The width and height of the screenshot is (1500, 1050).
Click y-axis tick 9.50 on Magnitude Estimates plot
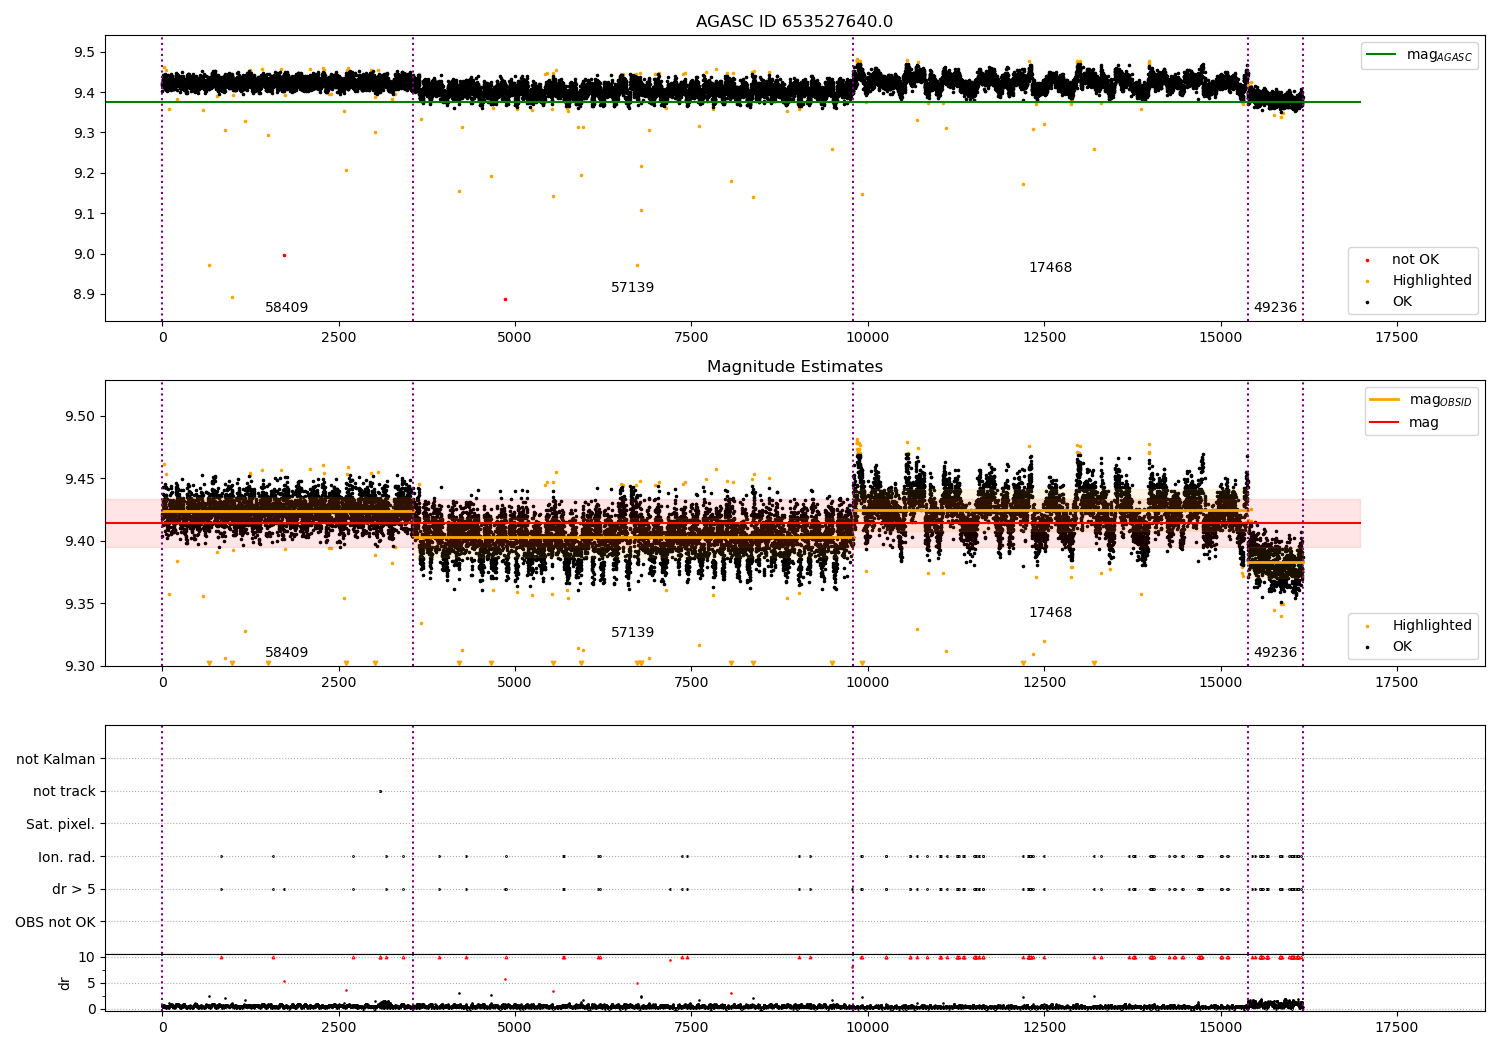(x=80, y=416)
